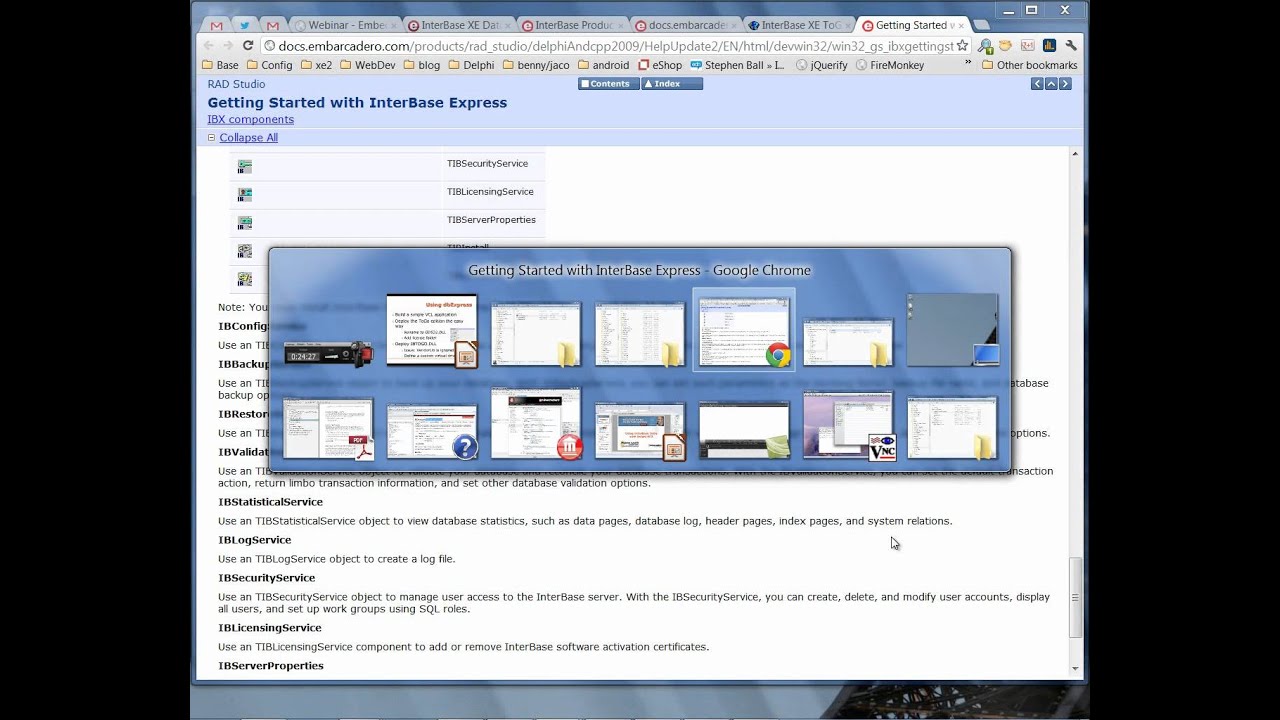Open the 'FireMonkey' bookmark

click(889, 65)
